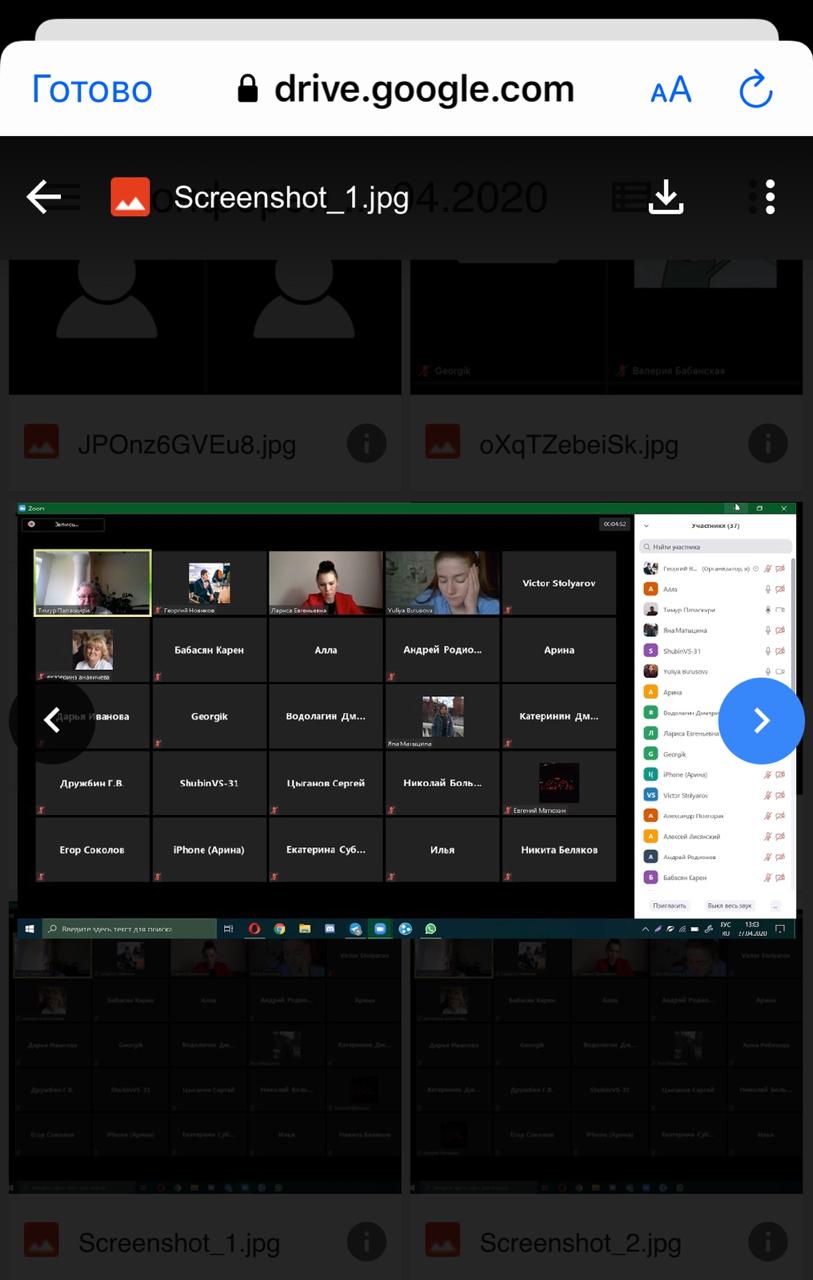This screenshot has height=1280, width=813.
Task: Tap the previewed Zoom meeting screenshot
Action: pos(407,721)
